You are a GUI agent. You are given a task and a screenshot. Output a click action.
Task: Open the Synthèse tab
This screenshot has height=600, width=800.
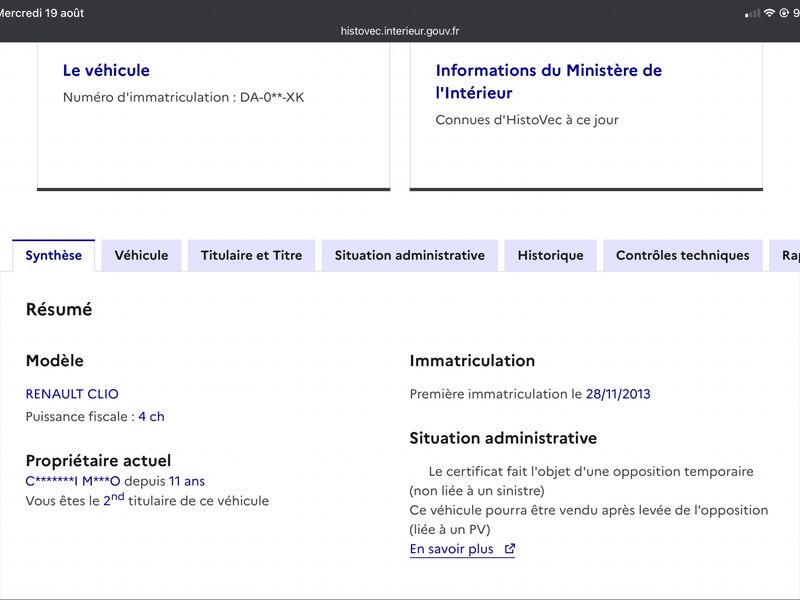coord(54,255)
